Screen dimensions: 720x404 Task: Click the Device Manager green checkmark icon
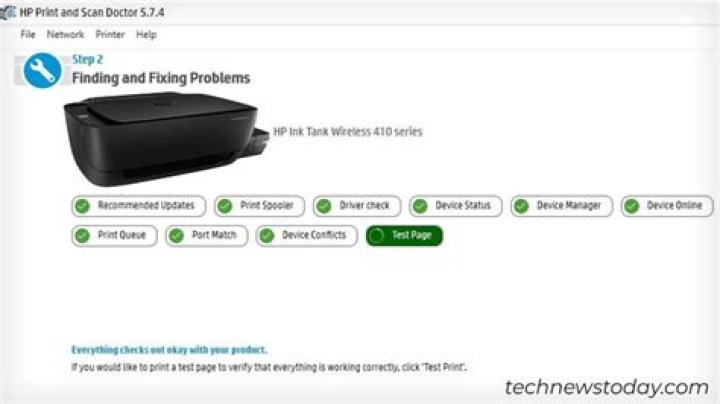tap(522, 206)
